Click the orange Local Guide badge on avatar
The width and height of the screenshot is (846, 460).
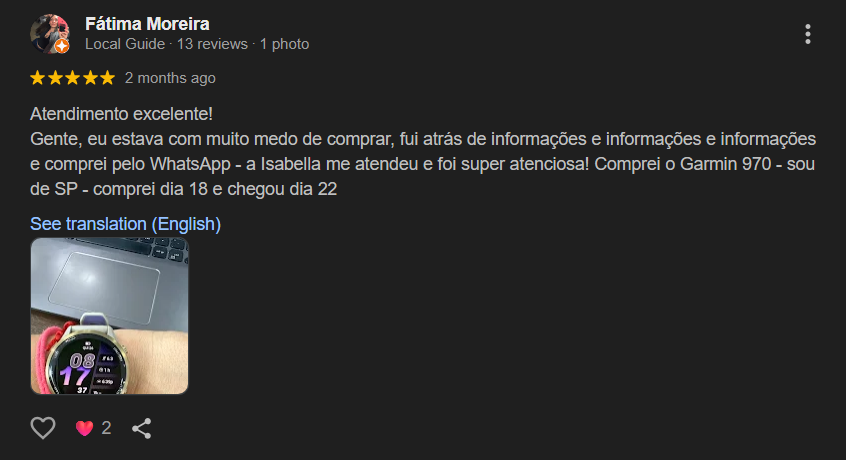pos(62,46)
